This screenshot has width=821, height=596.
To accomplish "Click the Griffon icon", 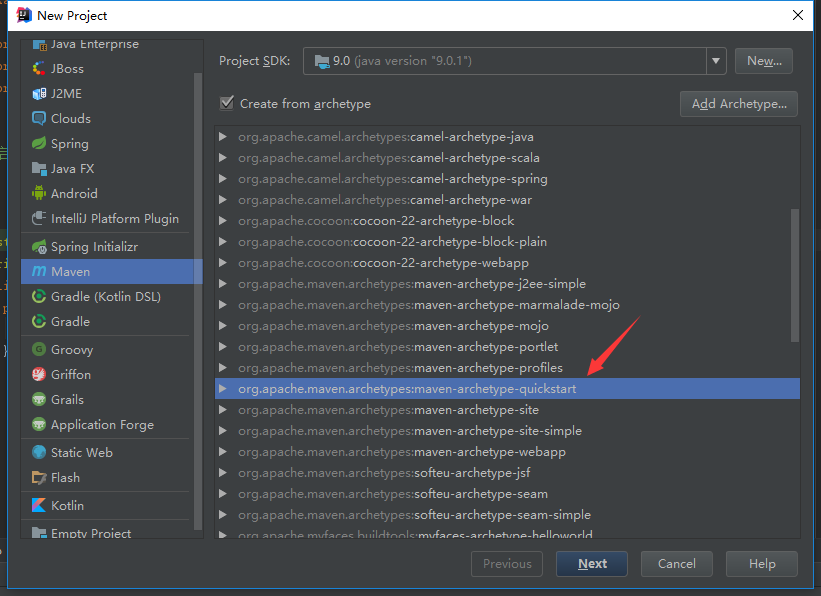I will pos(39,374).
